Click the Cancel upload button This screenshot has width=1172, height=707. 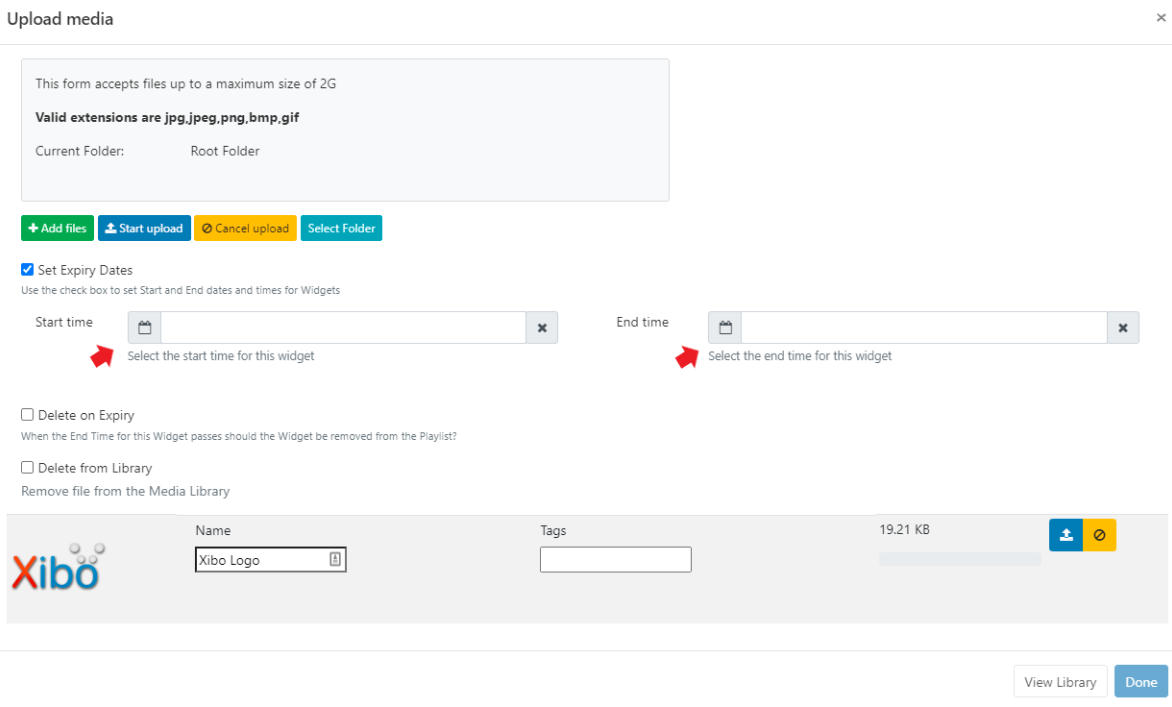(245, 229)
